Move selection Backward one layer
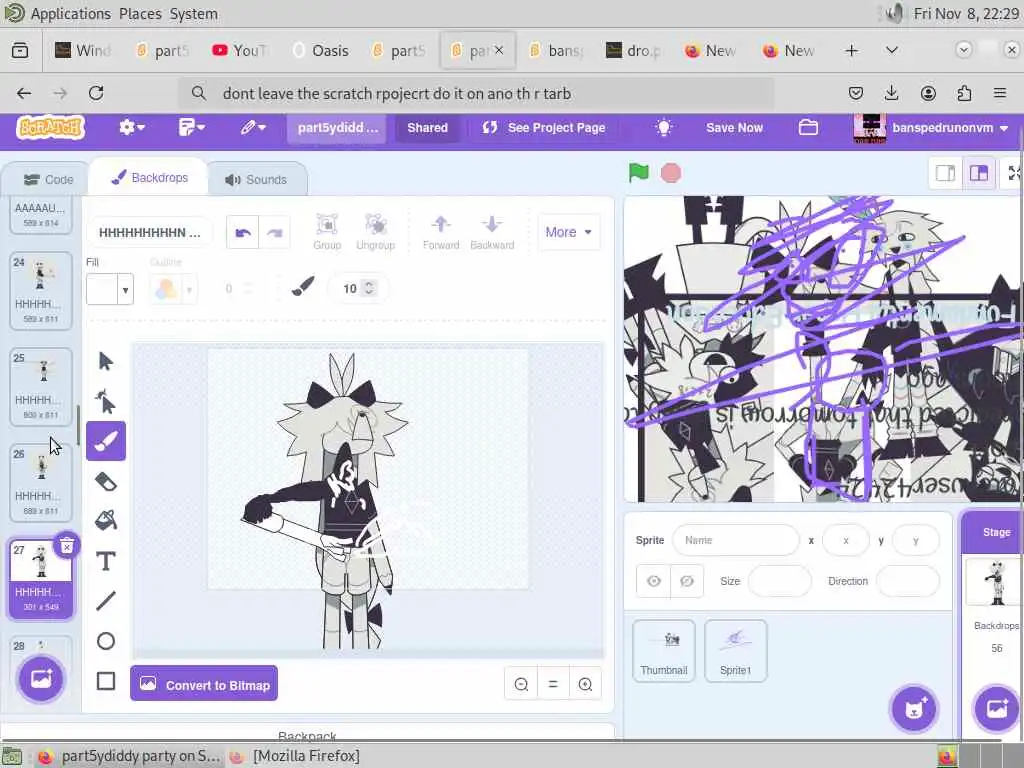 492,232
